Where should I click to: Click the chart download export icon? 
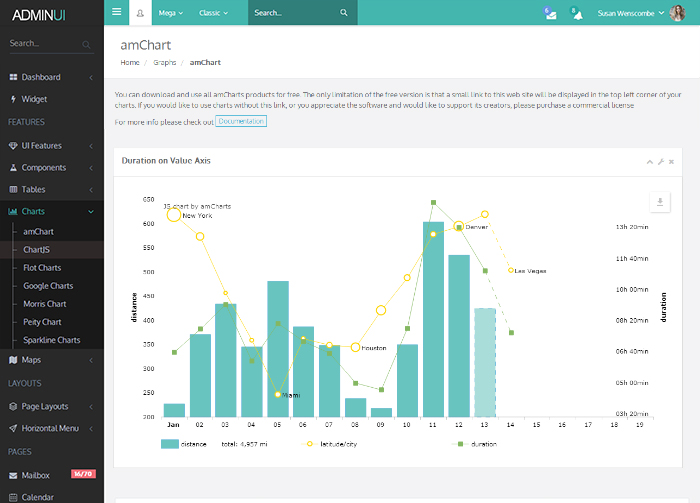[x=658, y=203]
